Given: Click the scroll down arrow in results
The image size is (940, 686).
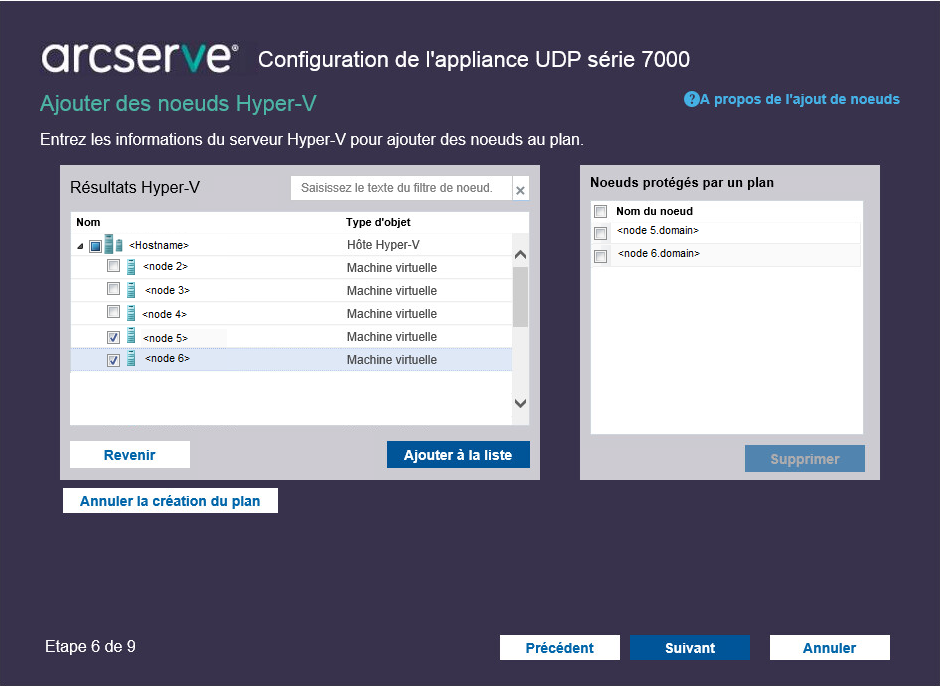Looking at the screenshot, I should click(x=520, y=403).
